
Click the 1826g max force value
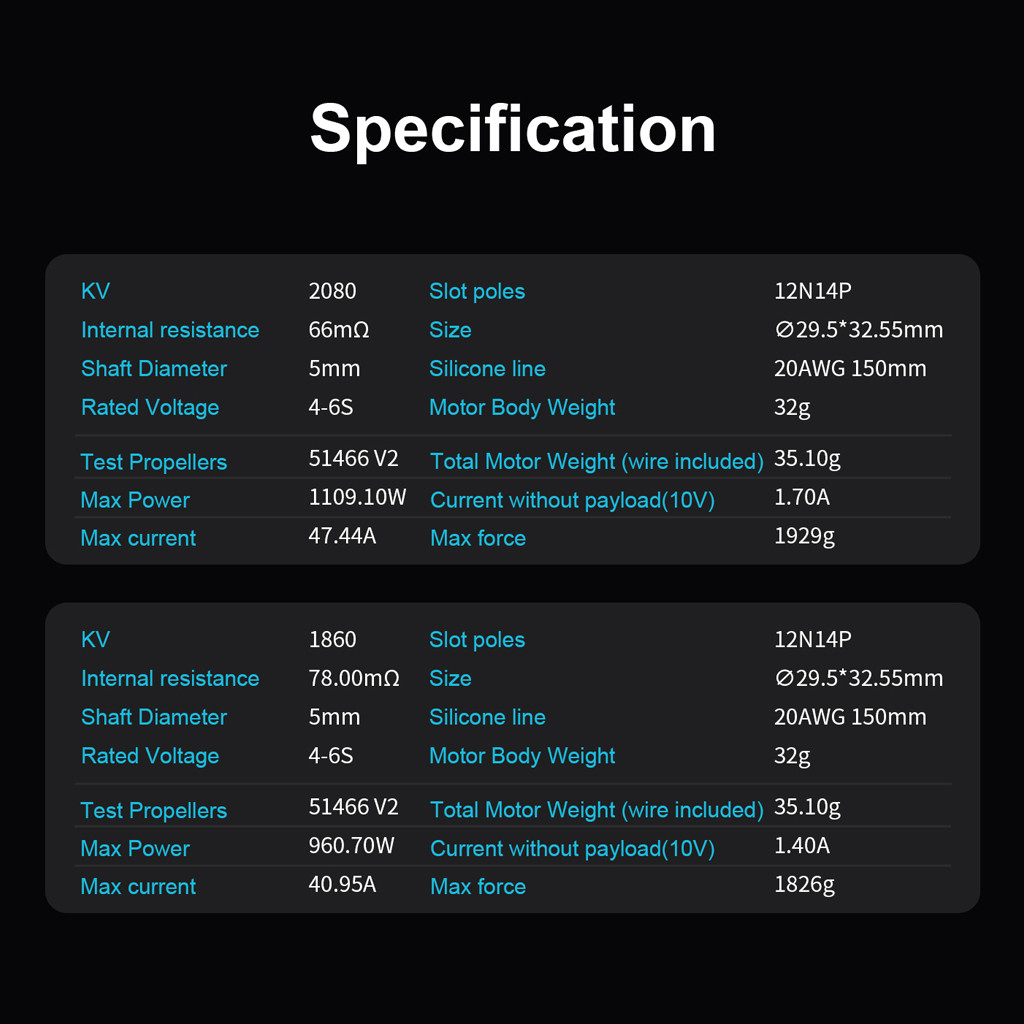point(804,884)
